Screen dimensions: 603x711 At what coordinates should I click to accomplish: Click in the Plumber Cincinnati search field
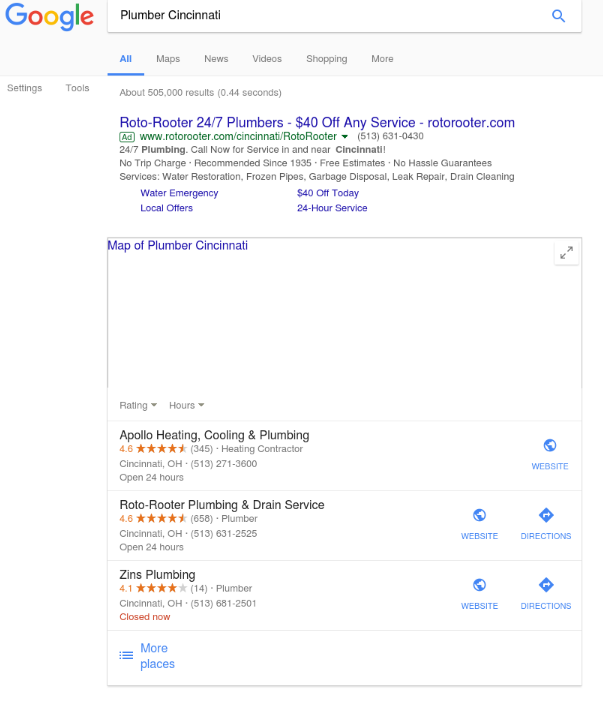[x=326, y=15]
